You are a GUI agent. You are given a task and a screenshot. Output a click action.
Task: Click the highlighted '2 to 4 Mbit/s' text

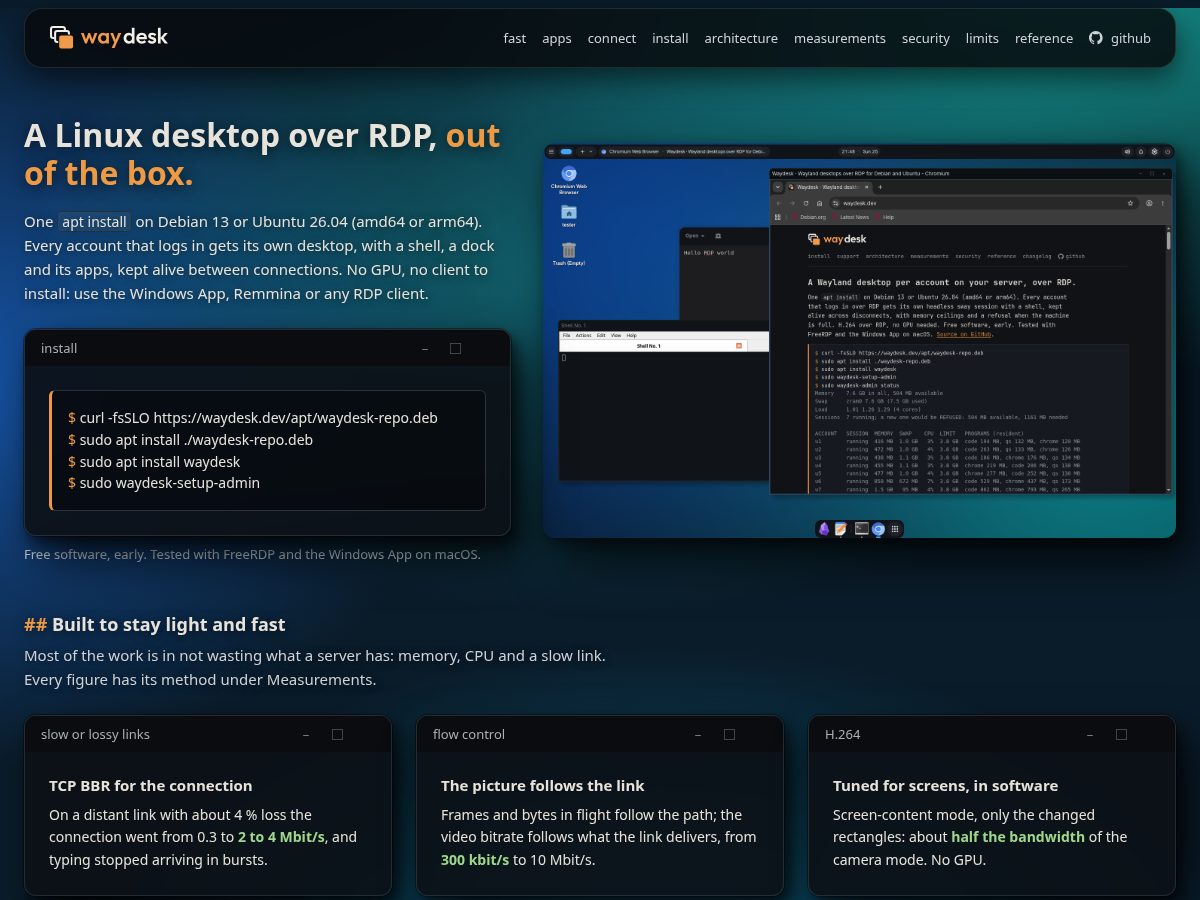pos(281,837)
